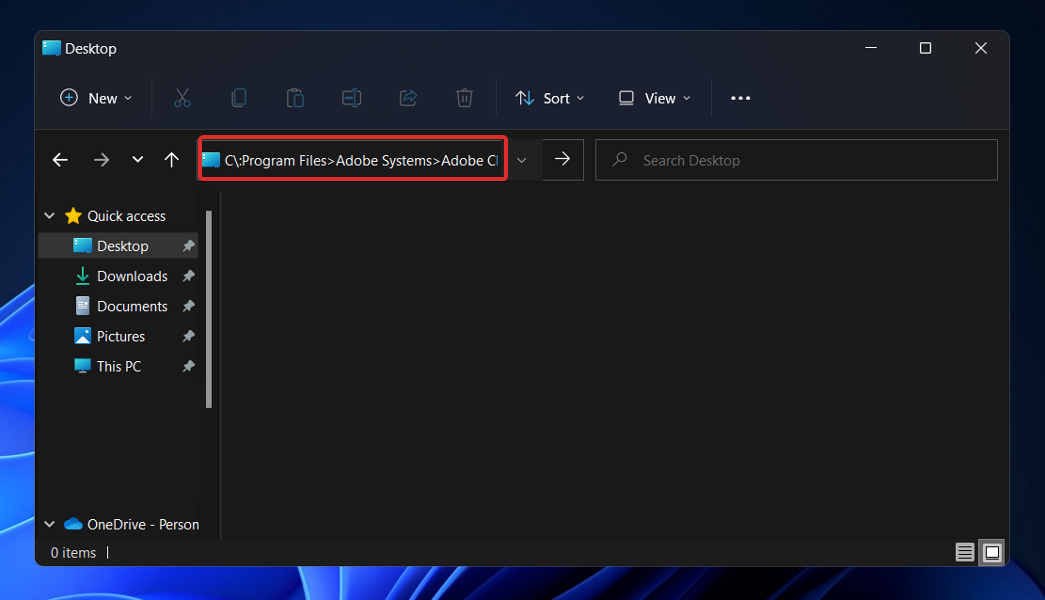Viewport: 1045px width, 600px height.
Task: Go up one folder level
Action: point(171,160)
